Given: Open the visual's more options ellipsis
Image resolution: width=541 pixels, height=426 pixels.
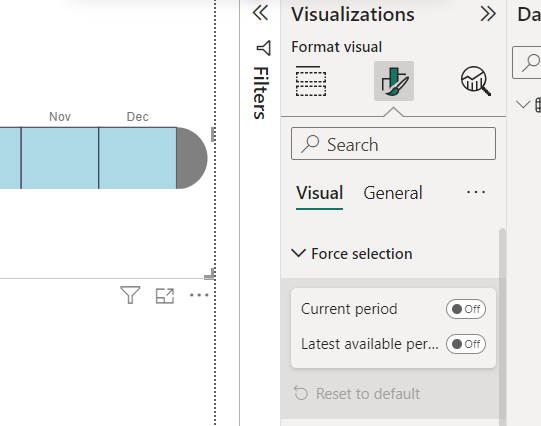Looking at the screenshot, I should (199, 295).
